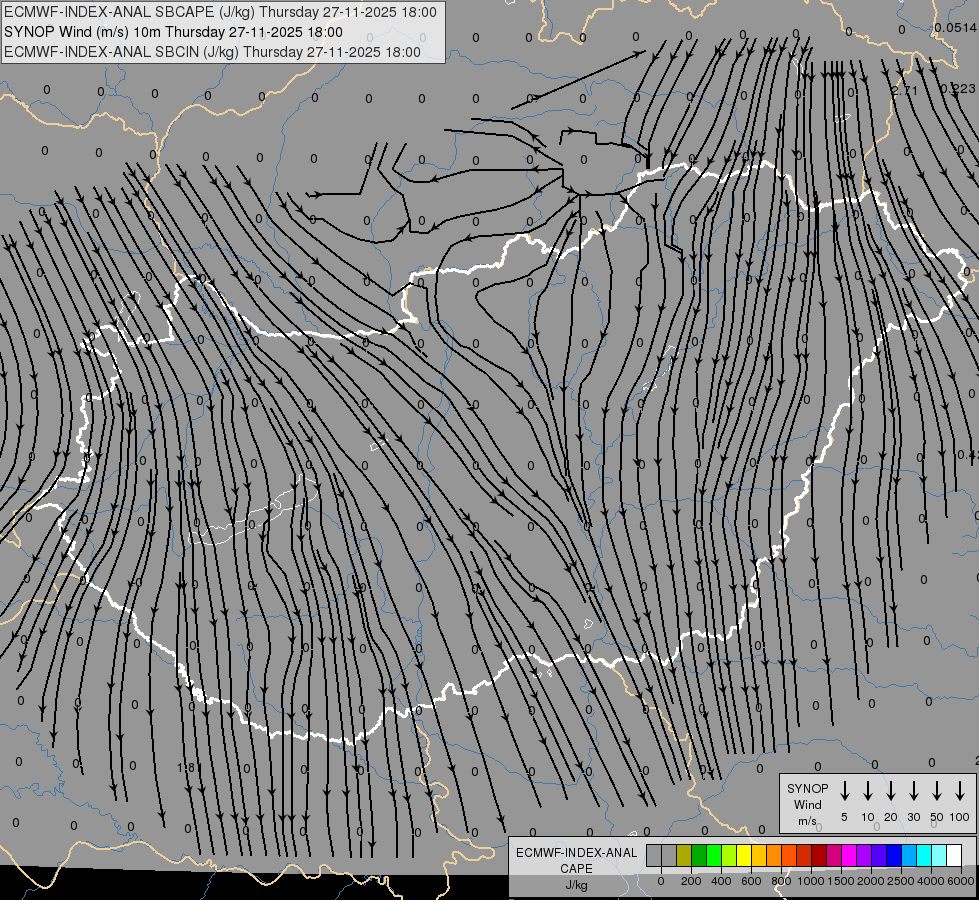Click the 0.223 value on the map
Viewport: 979px width, 900px height.
(958, 89)
